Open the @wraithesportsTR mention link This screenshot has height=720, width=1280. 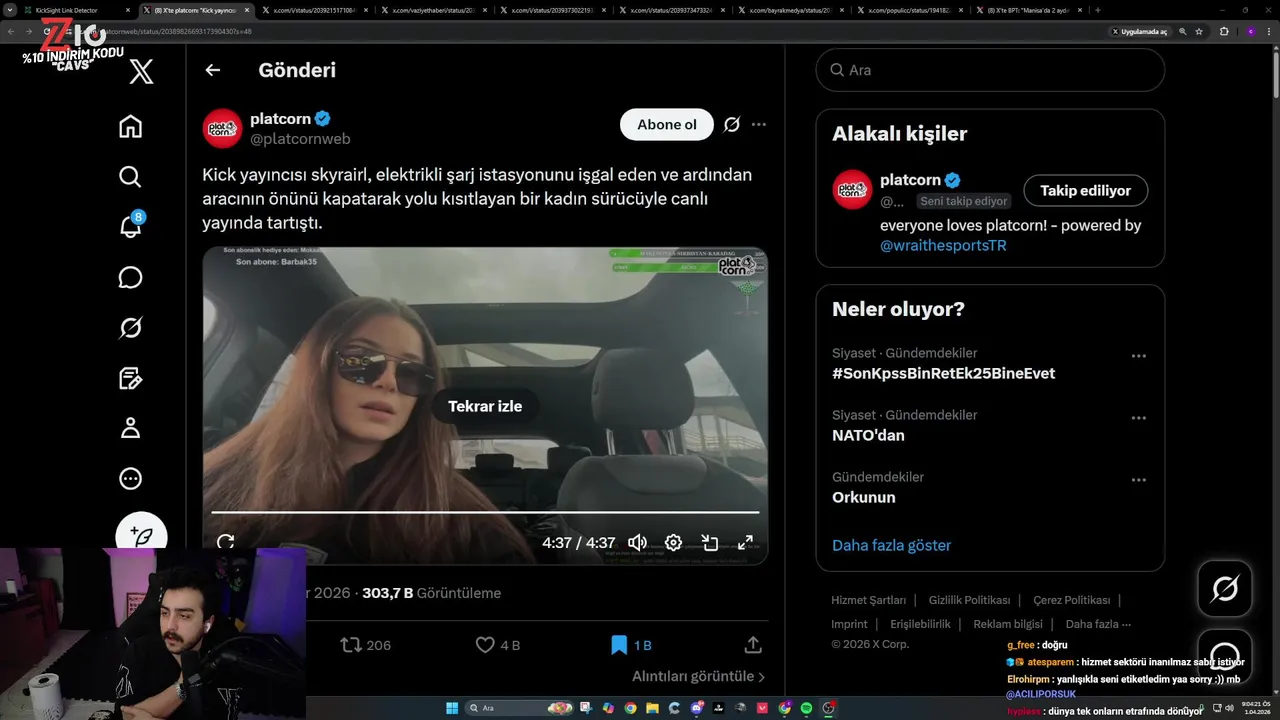point(943,245)
